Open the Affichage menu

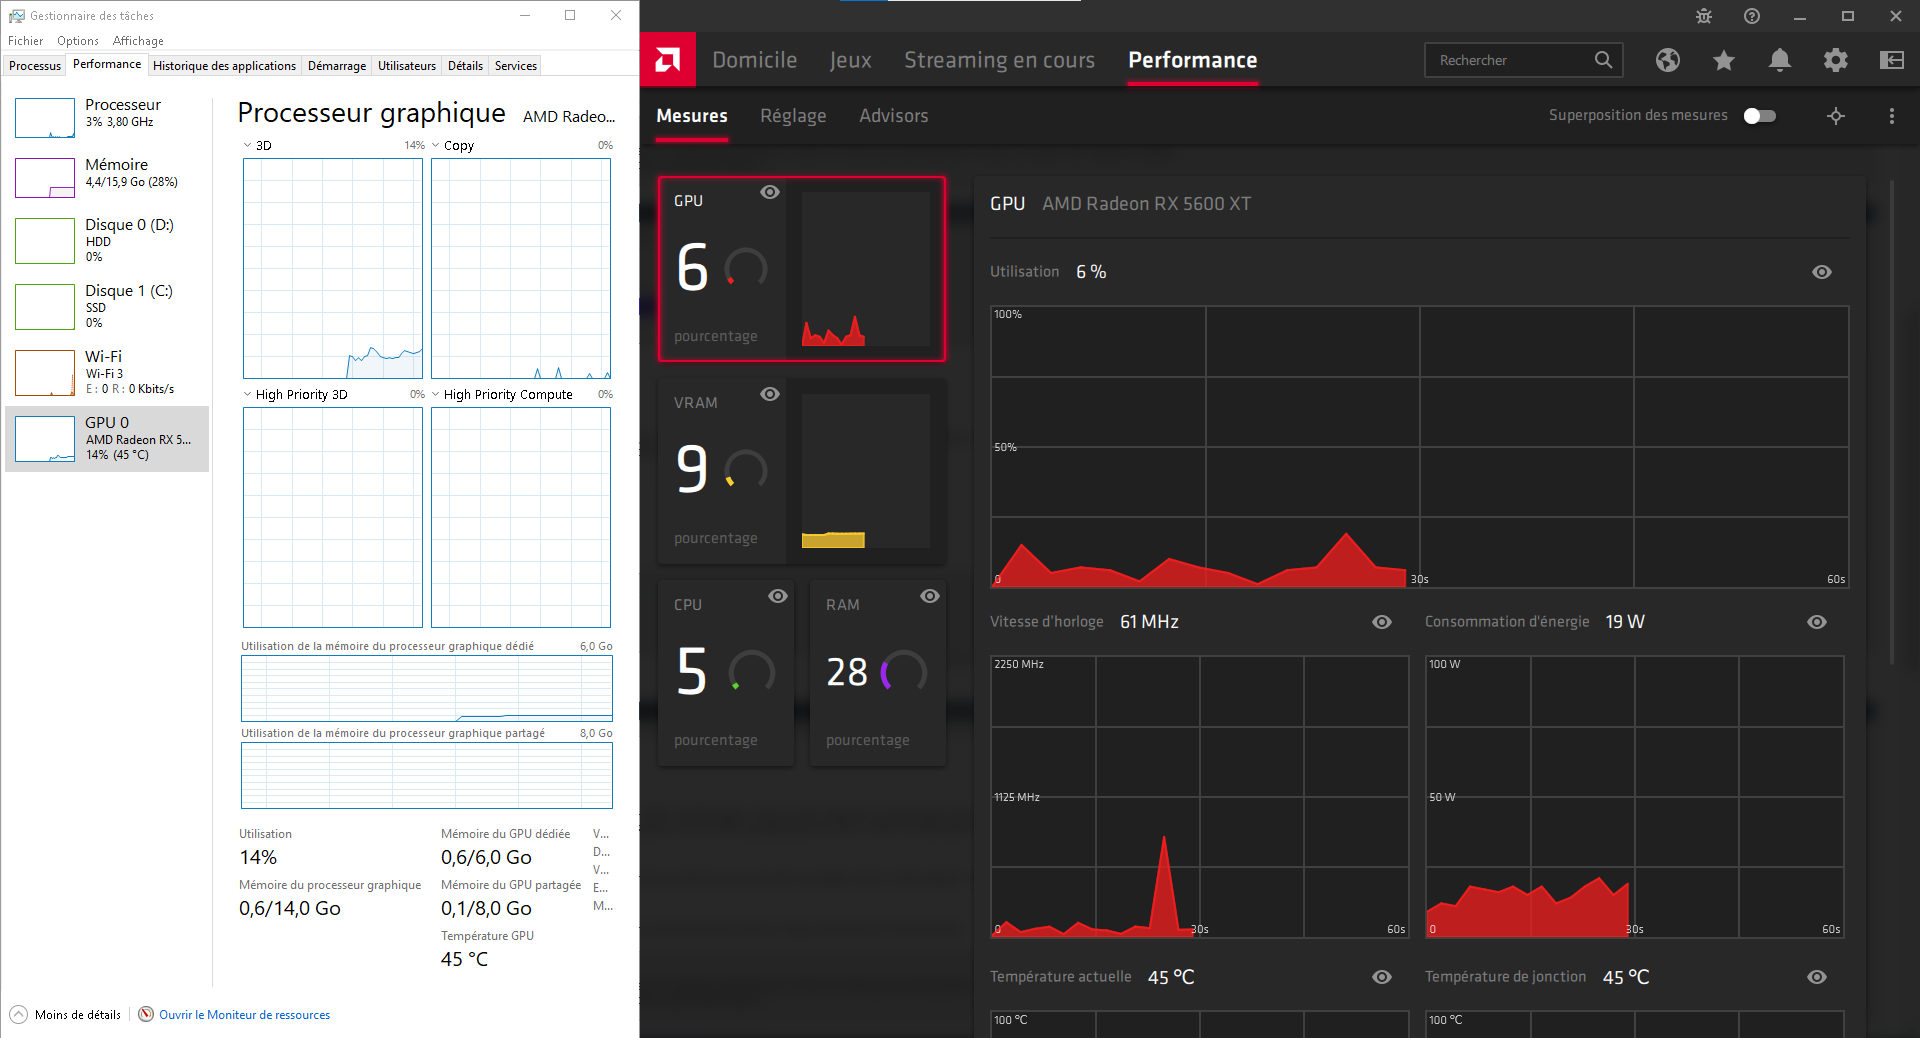tap(138, 41)
